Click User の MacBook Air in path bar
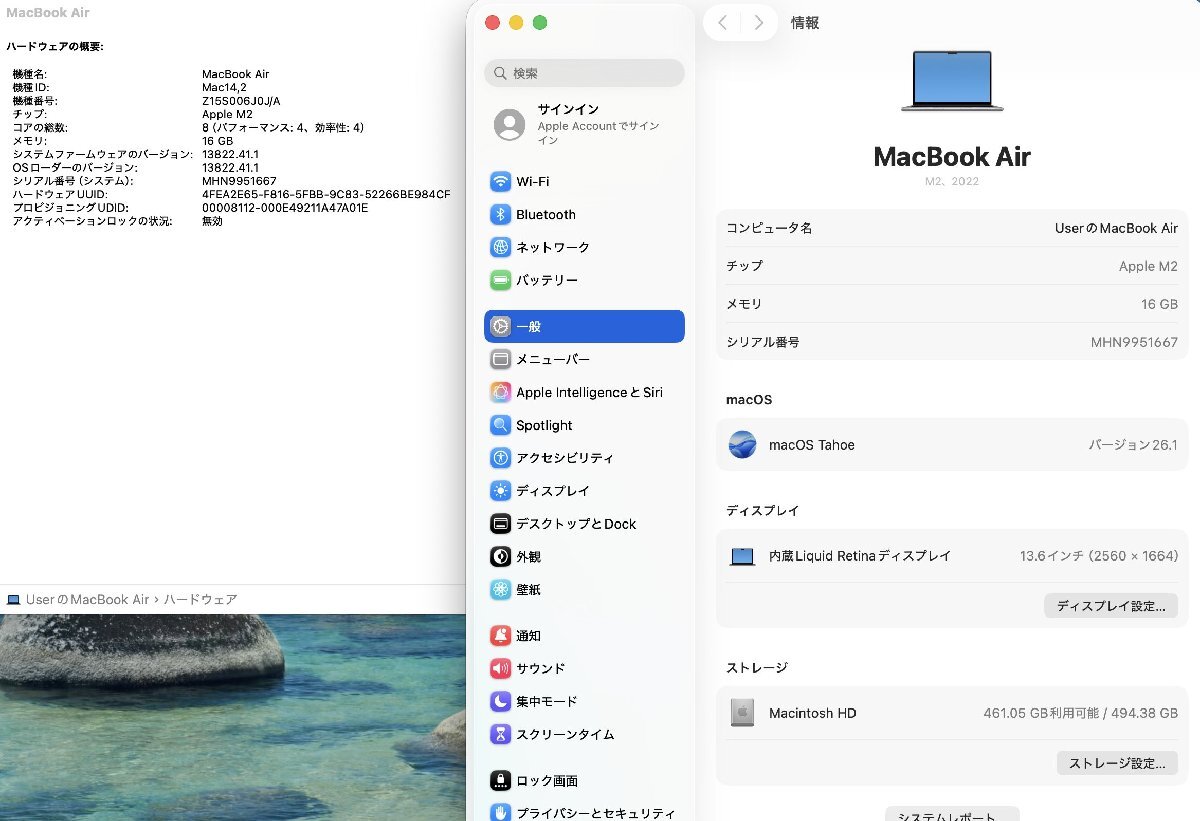Screen dimensions: 1200x821 click(88, 599)
